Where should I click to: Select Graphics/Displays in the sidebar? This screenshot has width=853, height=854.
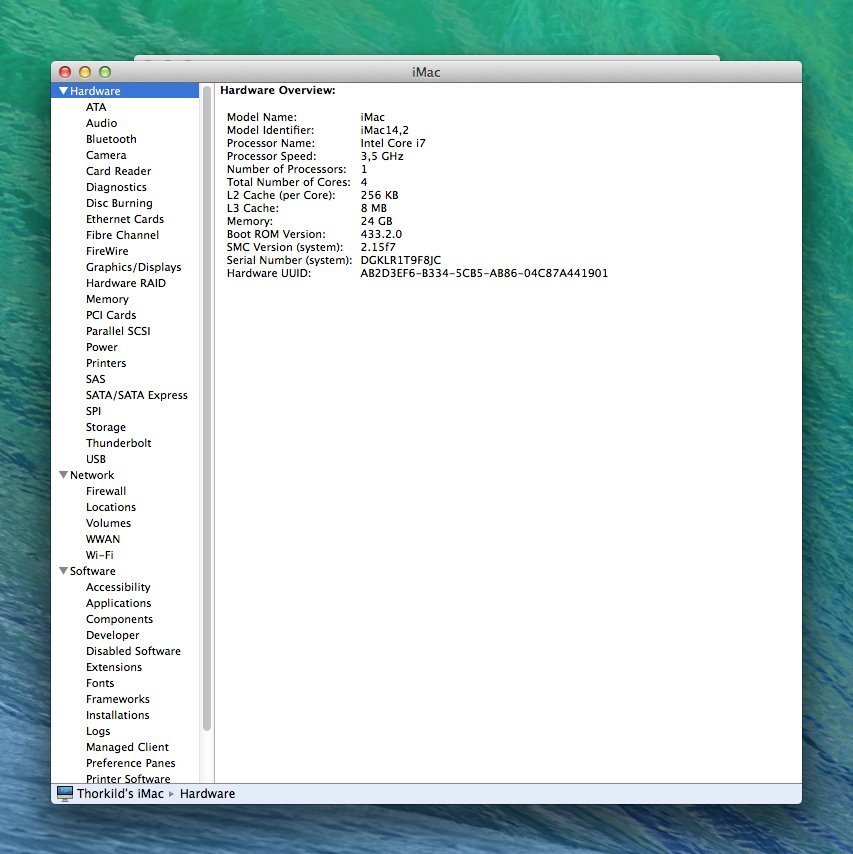point(133,267)
